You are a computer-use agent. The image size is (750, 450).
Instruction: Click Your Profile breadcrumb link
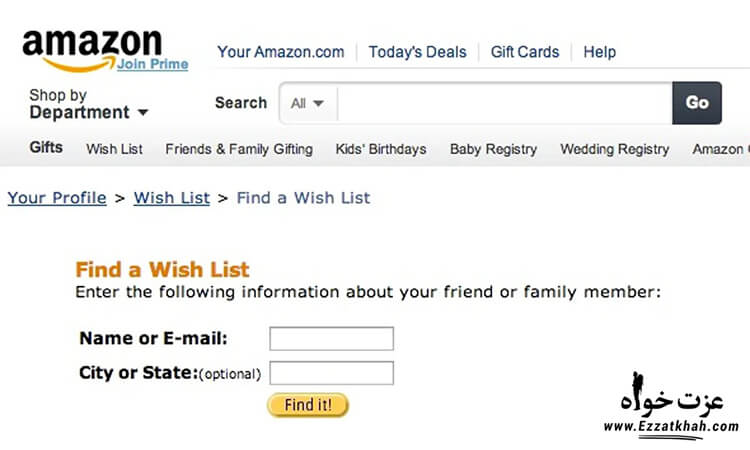click(x=57, y=198)
